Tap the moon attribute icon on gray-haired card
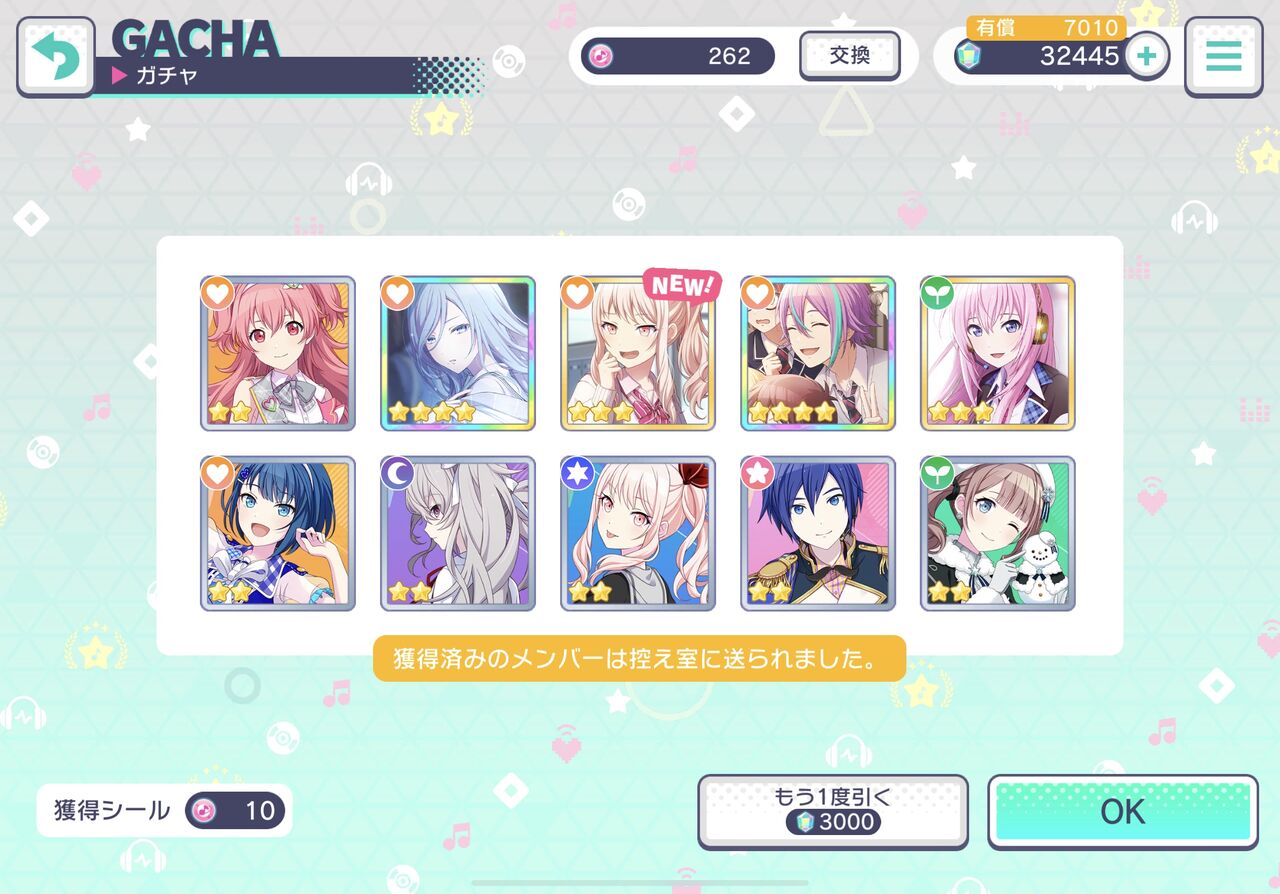This screenshot has height=894, width=1280. pos(396,473)
